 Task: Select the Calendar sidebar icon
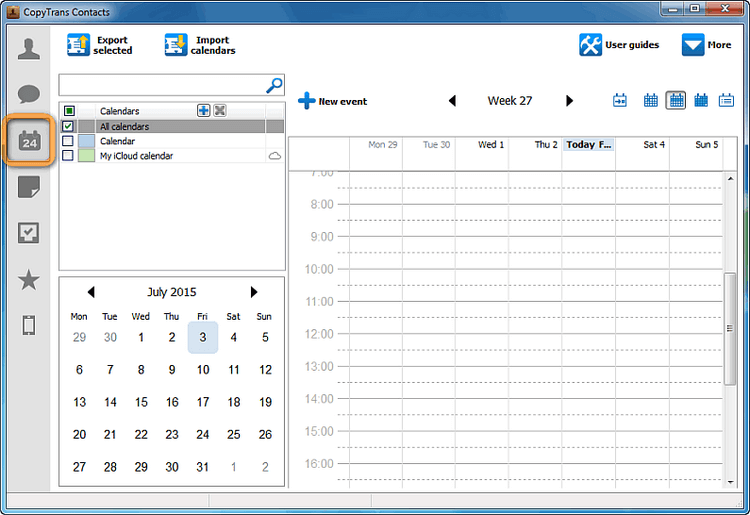pos(29,141)
